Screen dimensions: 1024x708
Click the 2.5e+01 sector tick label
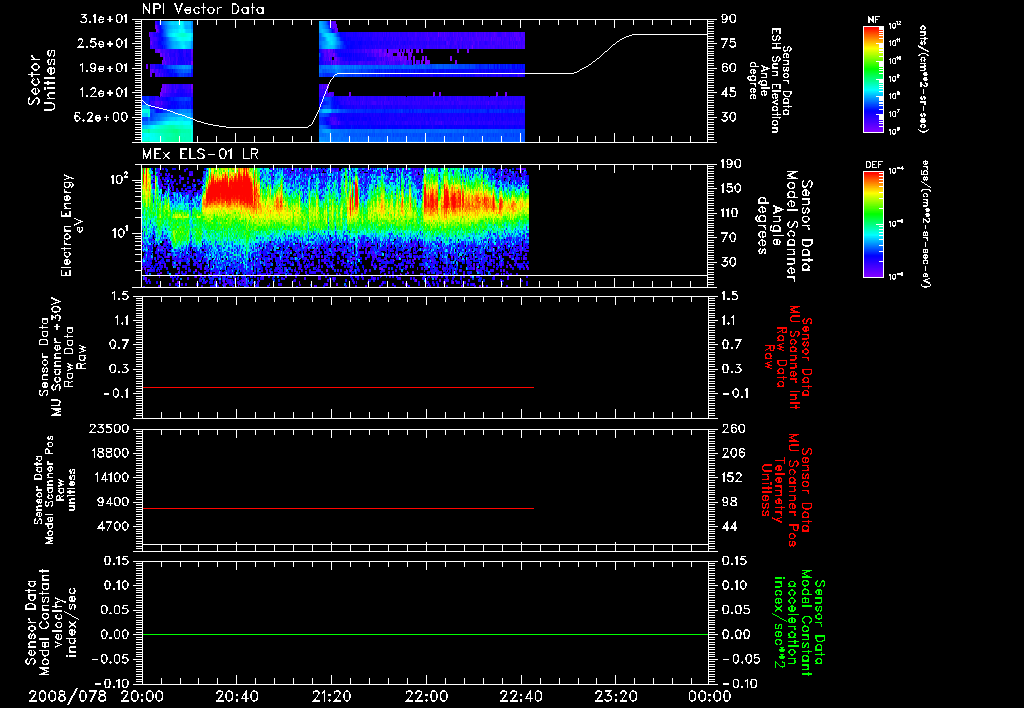click(103, 43)
